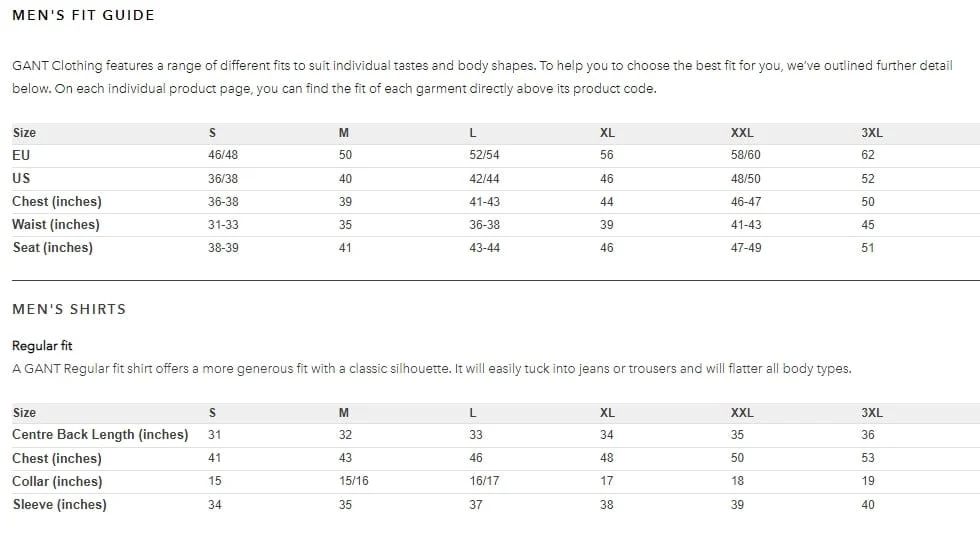
Task: Select the 52/54 EU size value for L
Action: (x=484, y=155)
